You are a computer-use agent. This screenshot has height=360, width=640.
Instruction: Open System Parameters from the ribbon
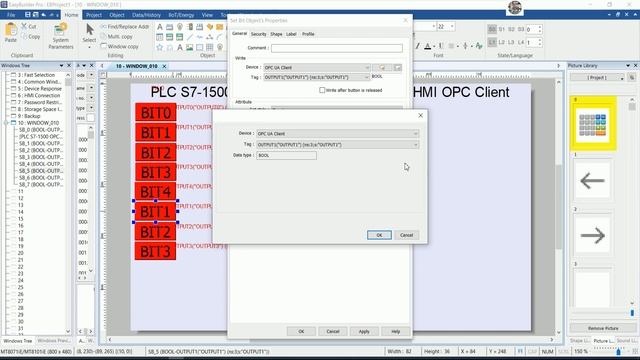(x=61, y=36)
